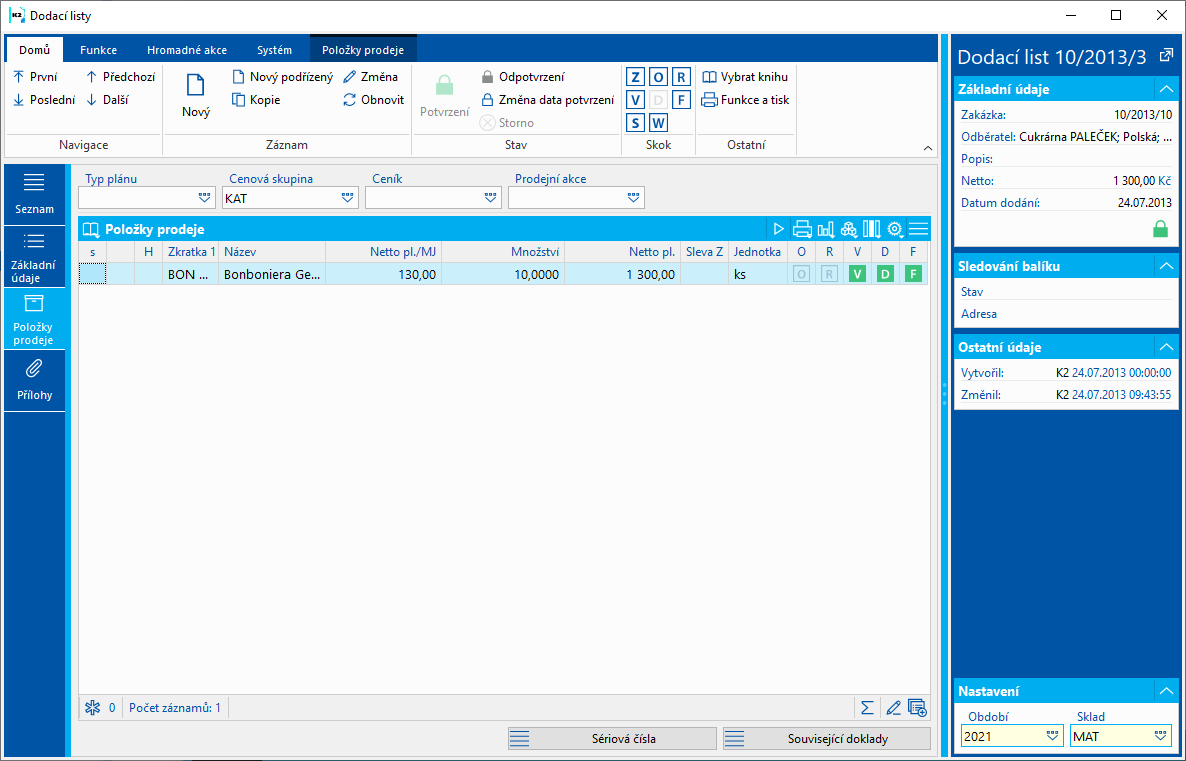
Task: Click the bar chart icon in the grid header
Action: tap(826, 228)
